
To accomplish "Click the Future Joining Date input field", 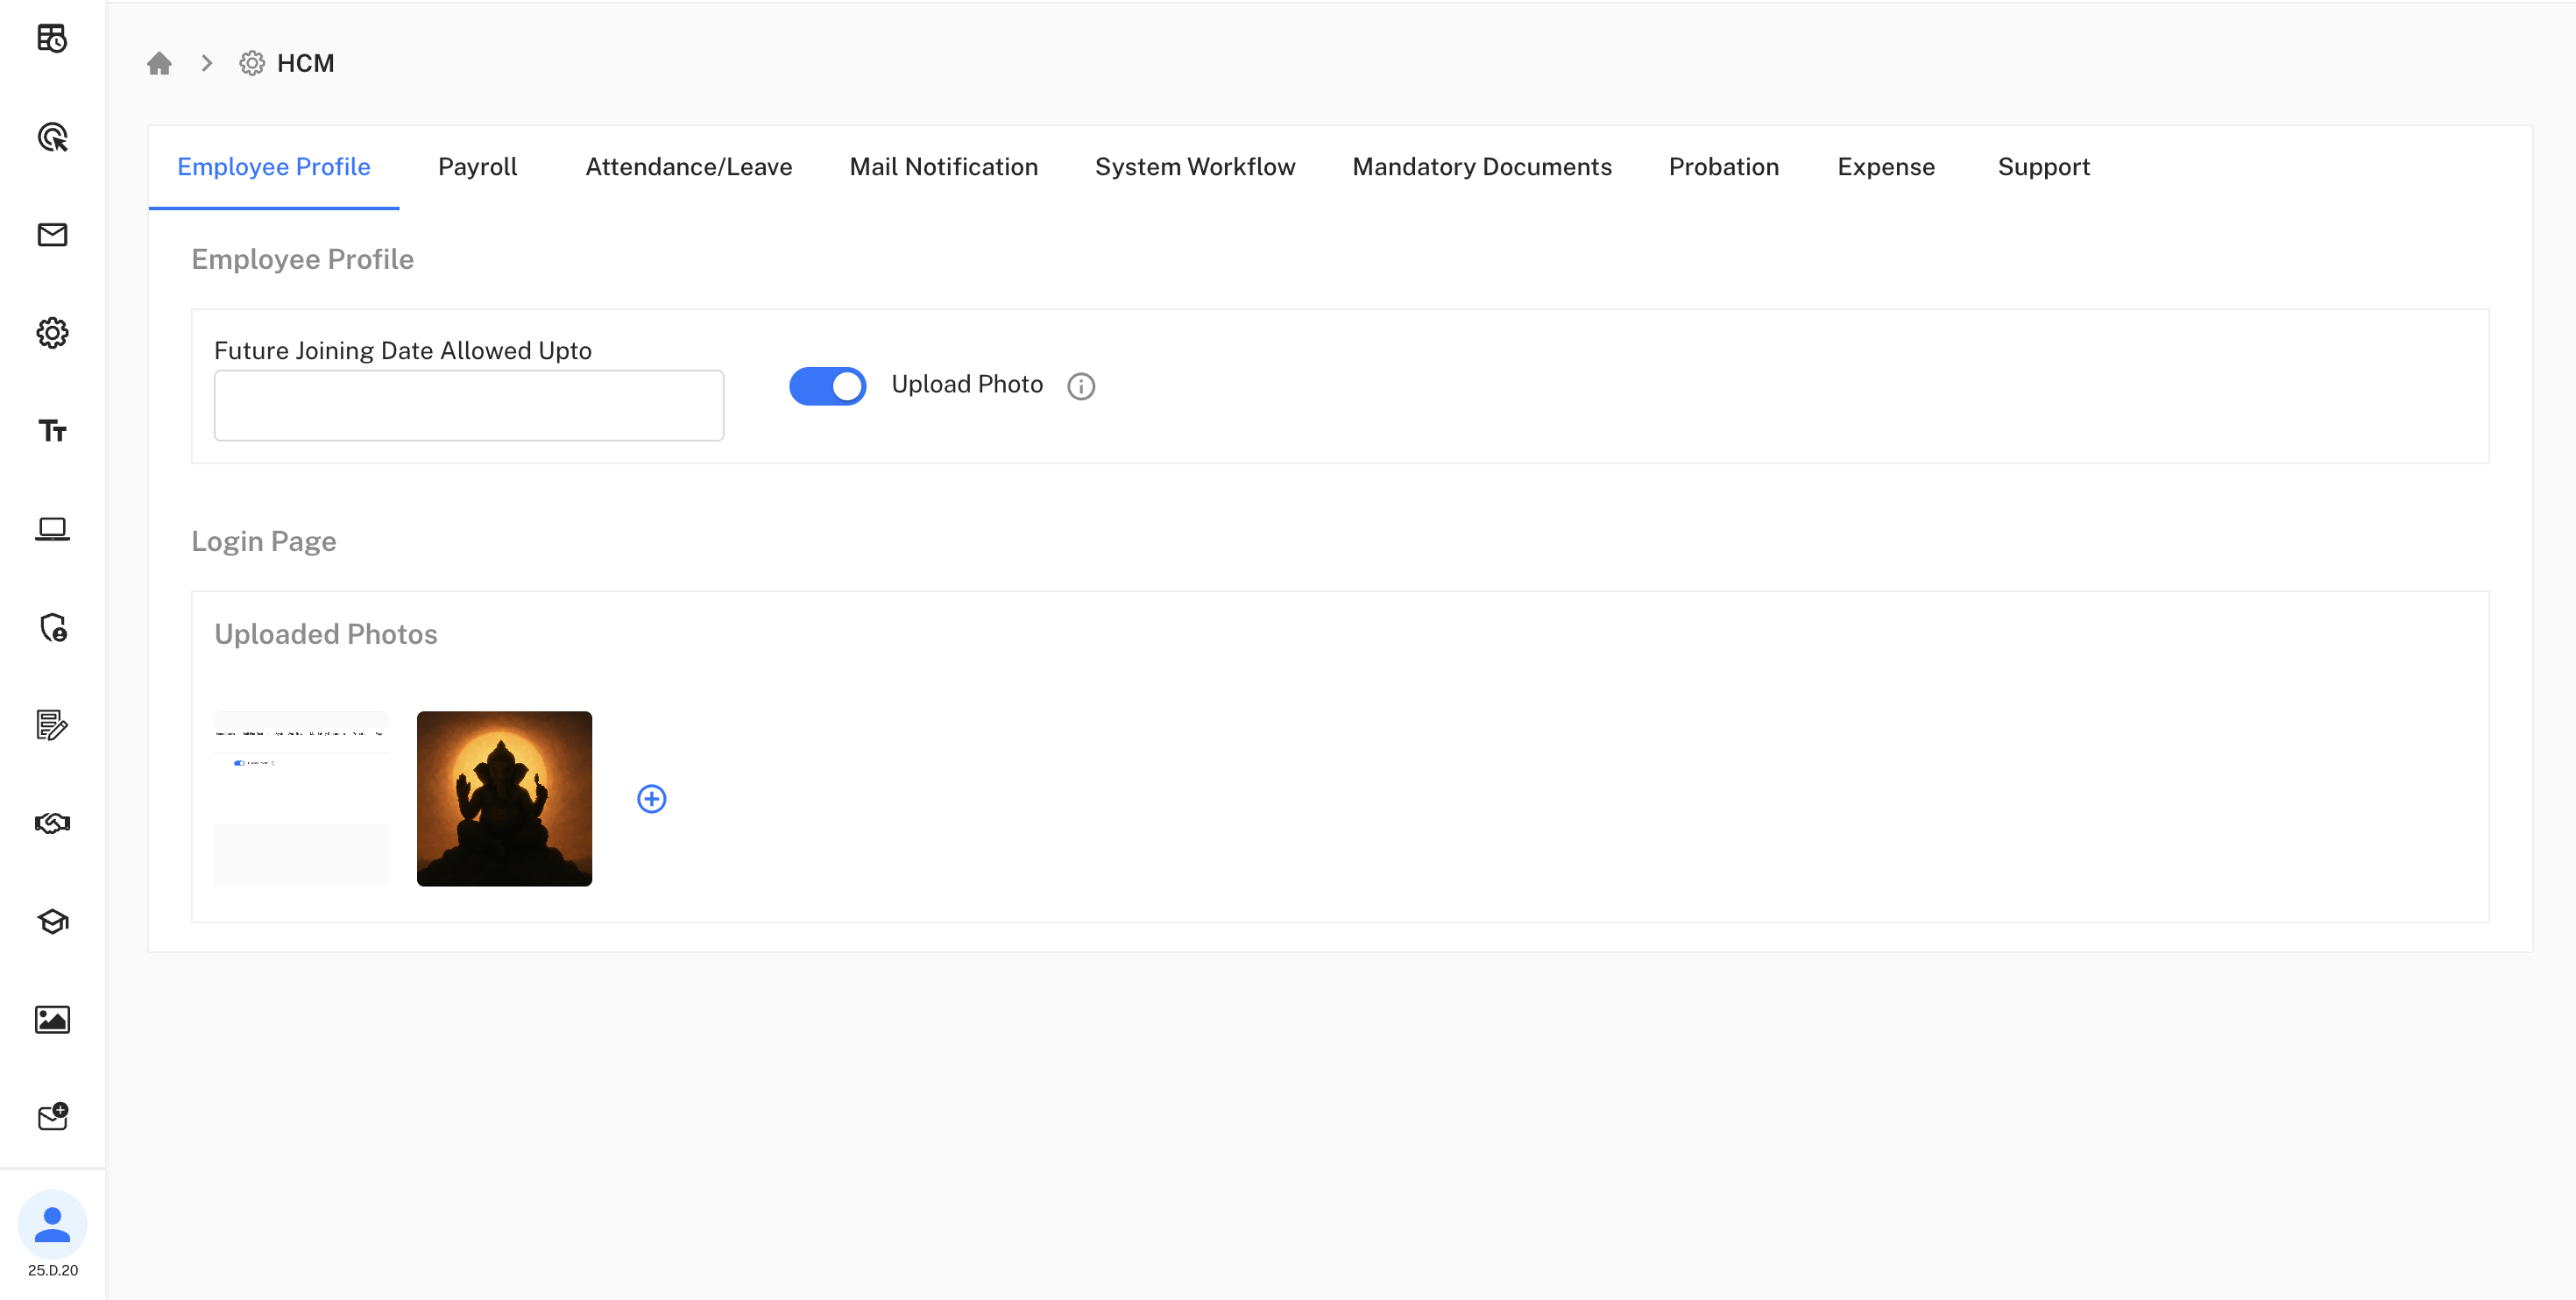I will click(x=467, y=405).
